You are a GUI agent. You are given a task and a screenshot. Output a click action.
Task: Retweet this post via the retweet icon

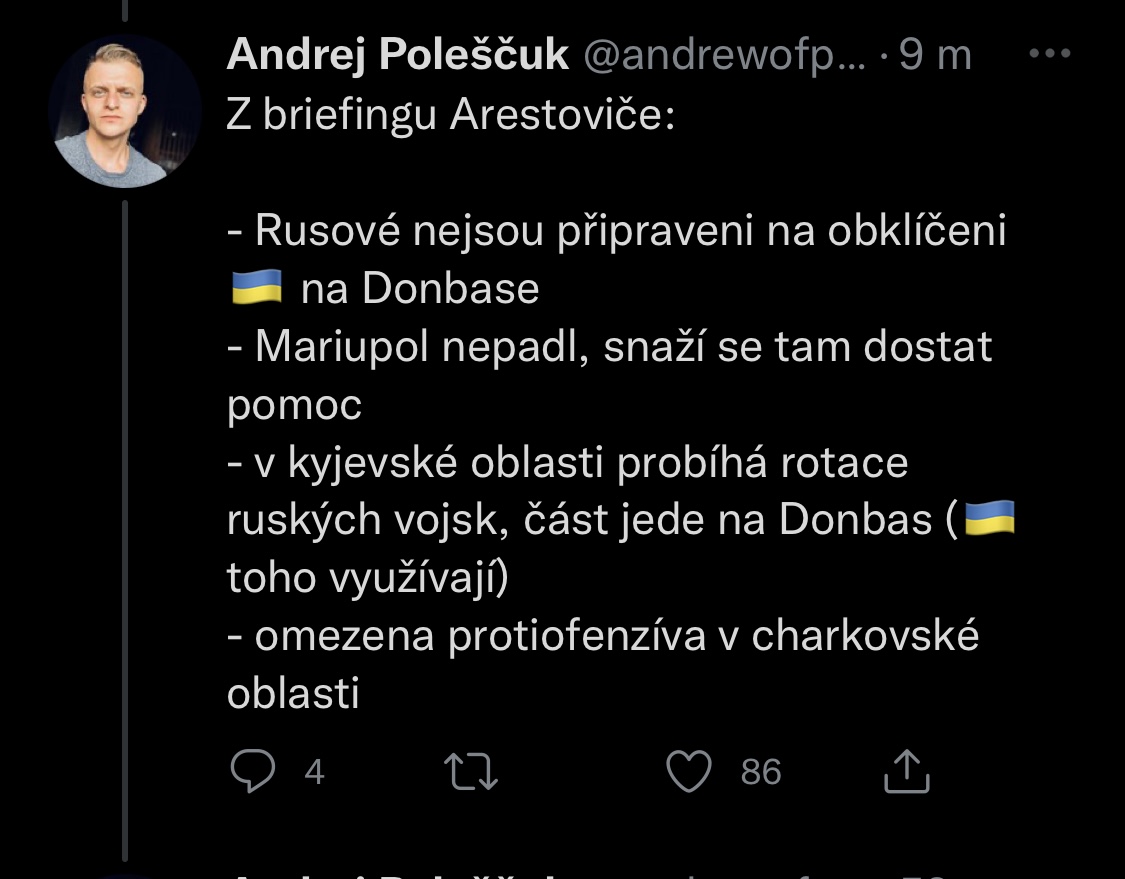coord(473,772)
